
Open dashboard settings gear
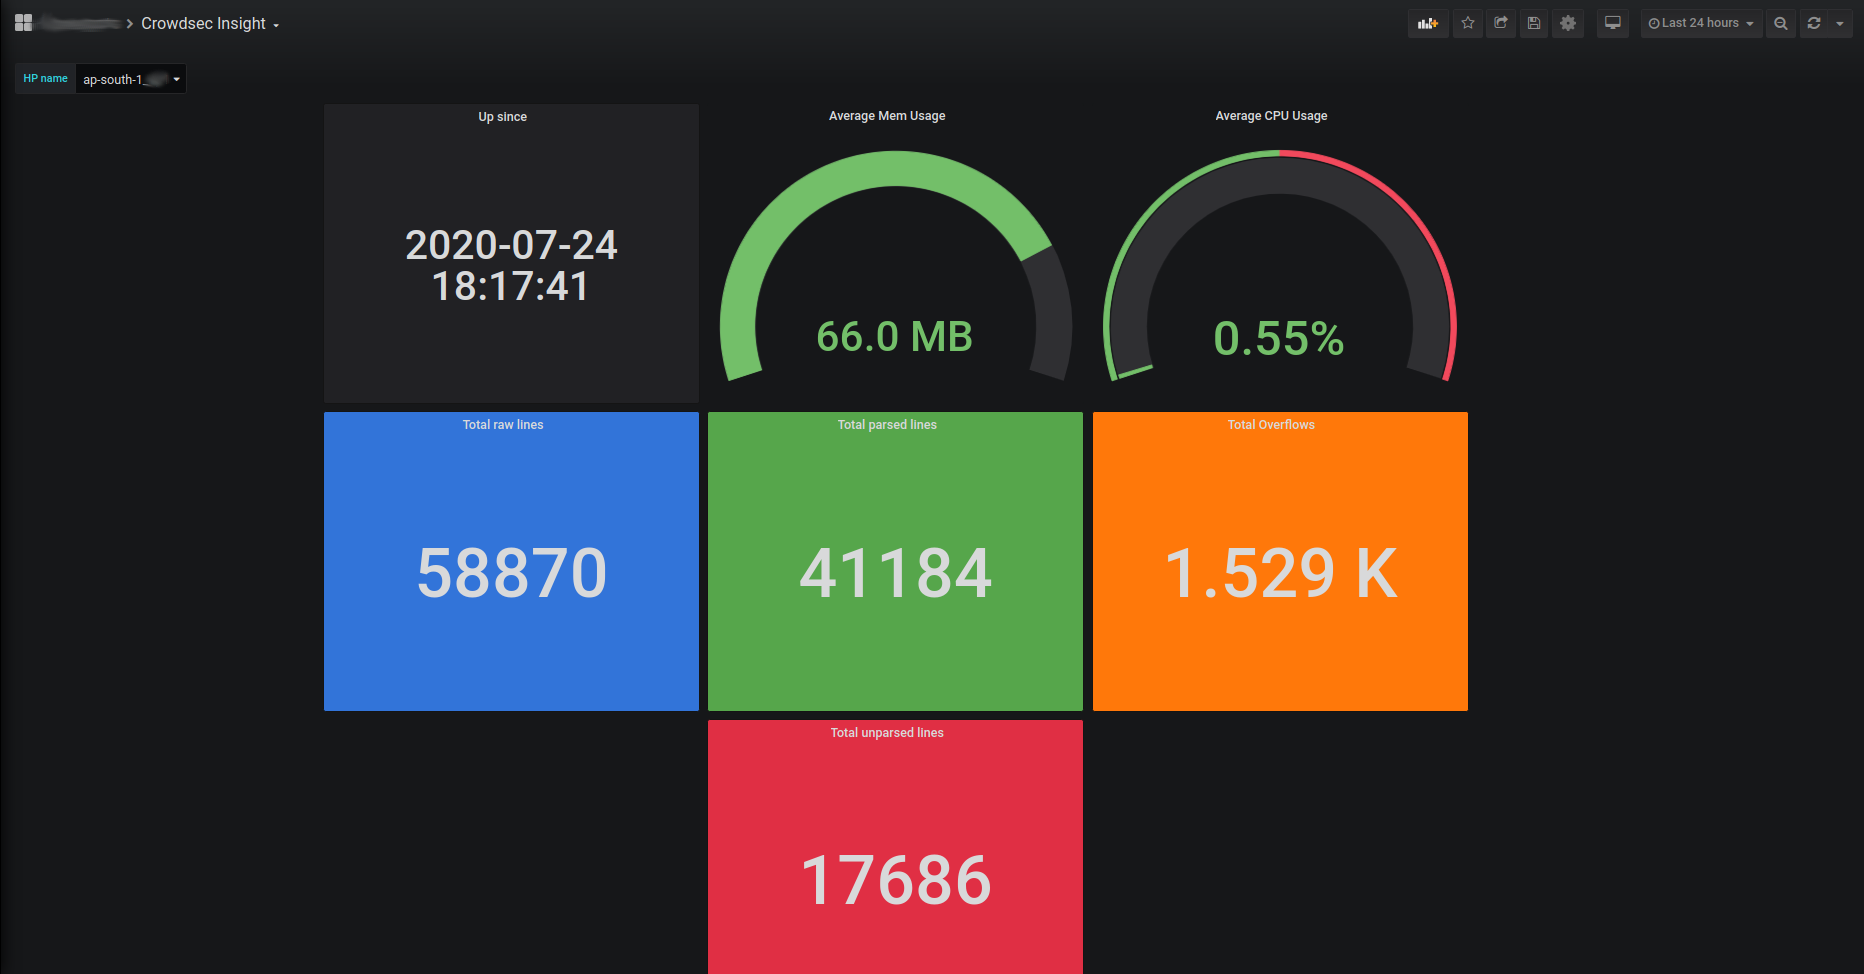tap(1567, 23)
